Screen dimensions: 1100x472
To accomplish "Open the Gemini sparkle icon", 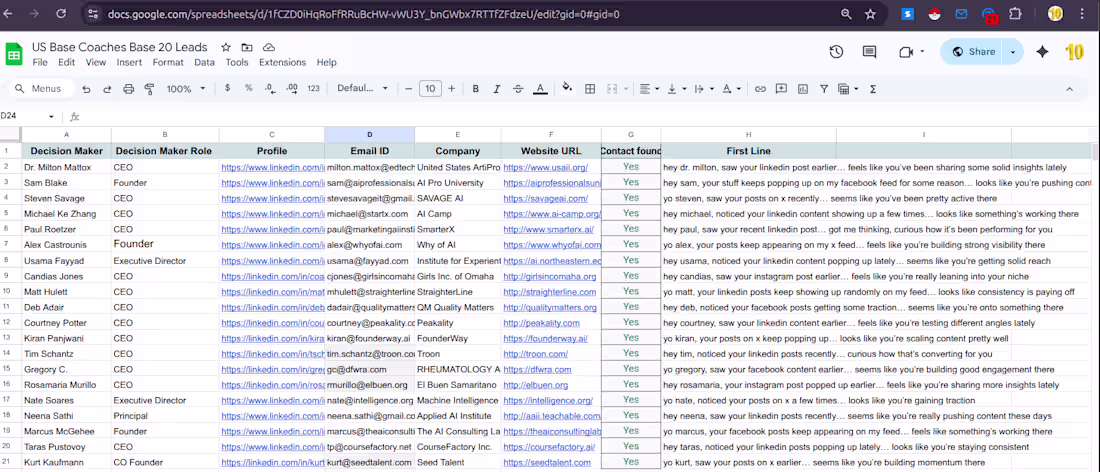I will [1042, 51].
